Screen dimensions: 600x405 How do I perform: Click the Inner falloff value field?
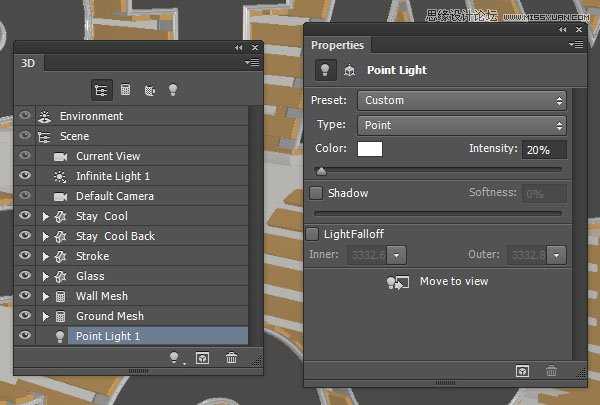[x=367, y=255]
